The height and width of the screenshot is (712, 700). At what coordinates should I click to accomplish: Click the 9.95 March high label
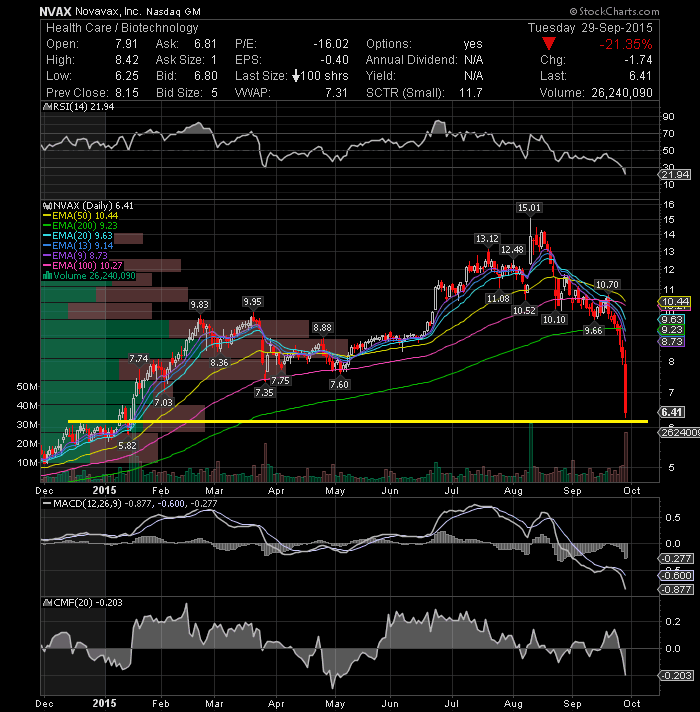pyautogui.click(x=252, y=302)
